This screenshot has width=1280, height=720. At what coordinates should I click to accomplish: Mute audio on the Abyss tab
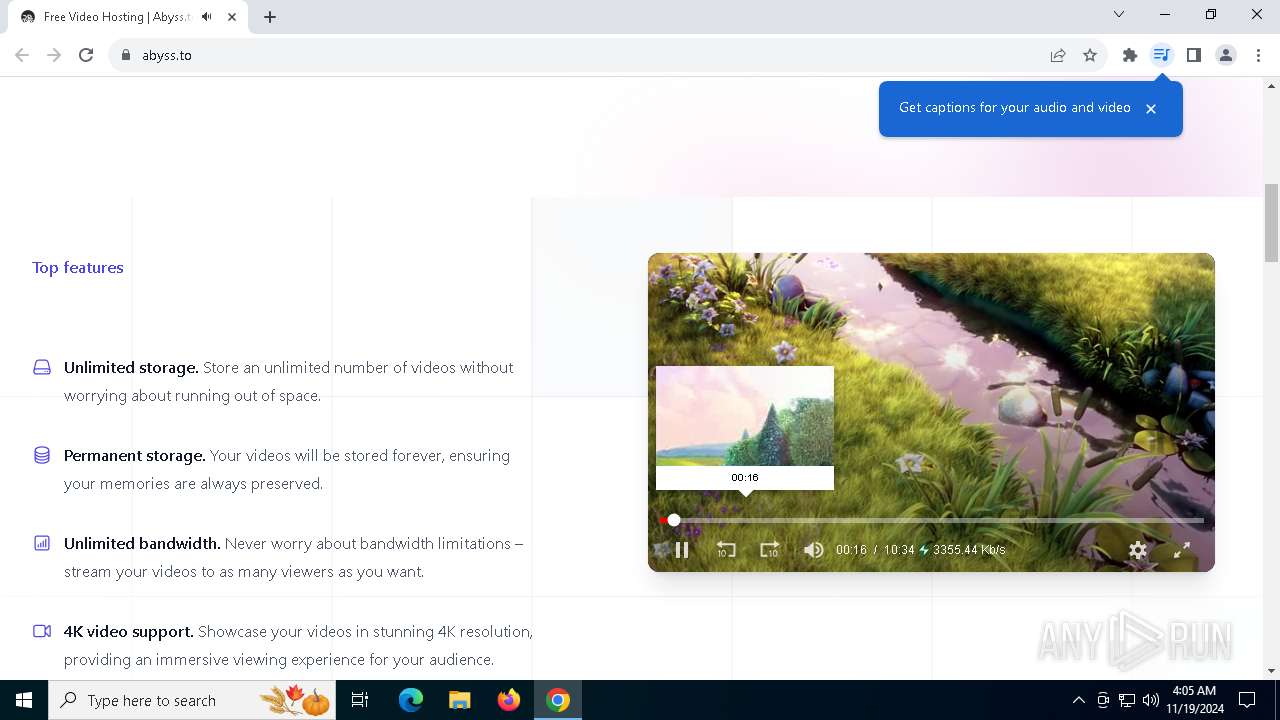[x=206, y=17]
